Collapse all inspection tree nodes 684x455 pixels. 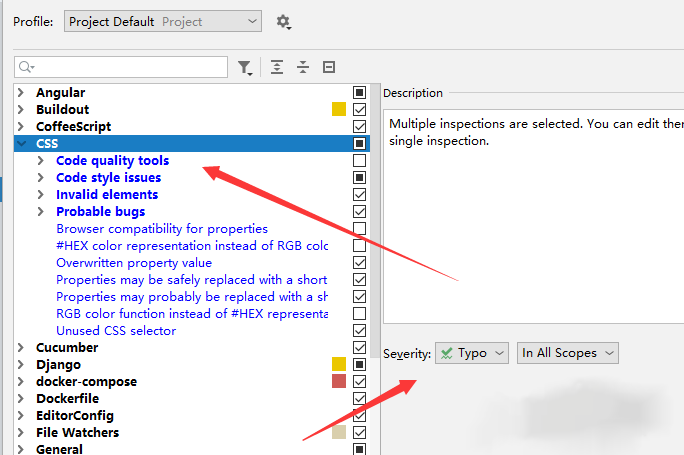click(x=303, y=67)
